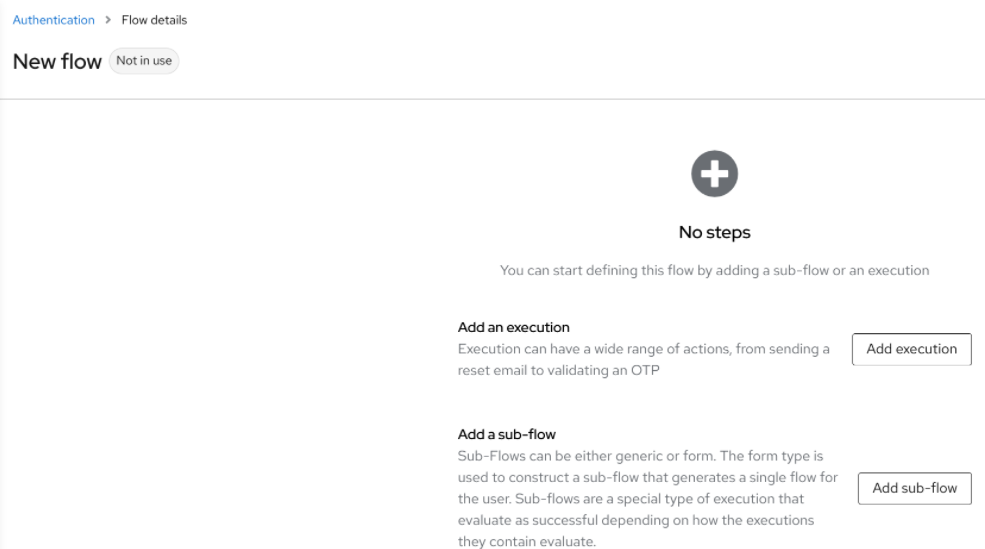Click the Add execution button

click(x=911, y=349)
